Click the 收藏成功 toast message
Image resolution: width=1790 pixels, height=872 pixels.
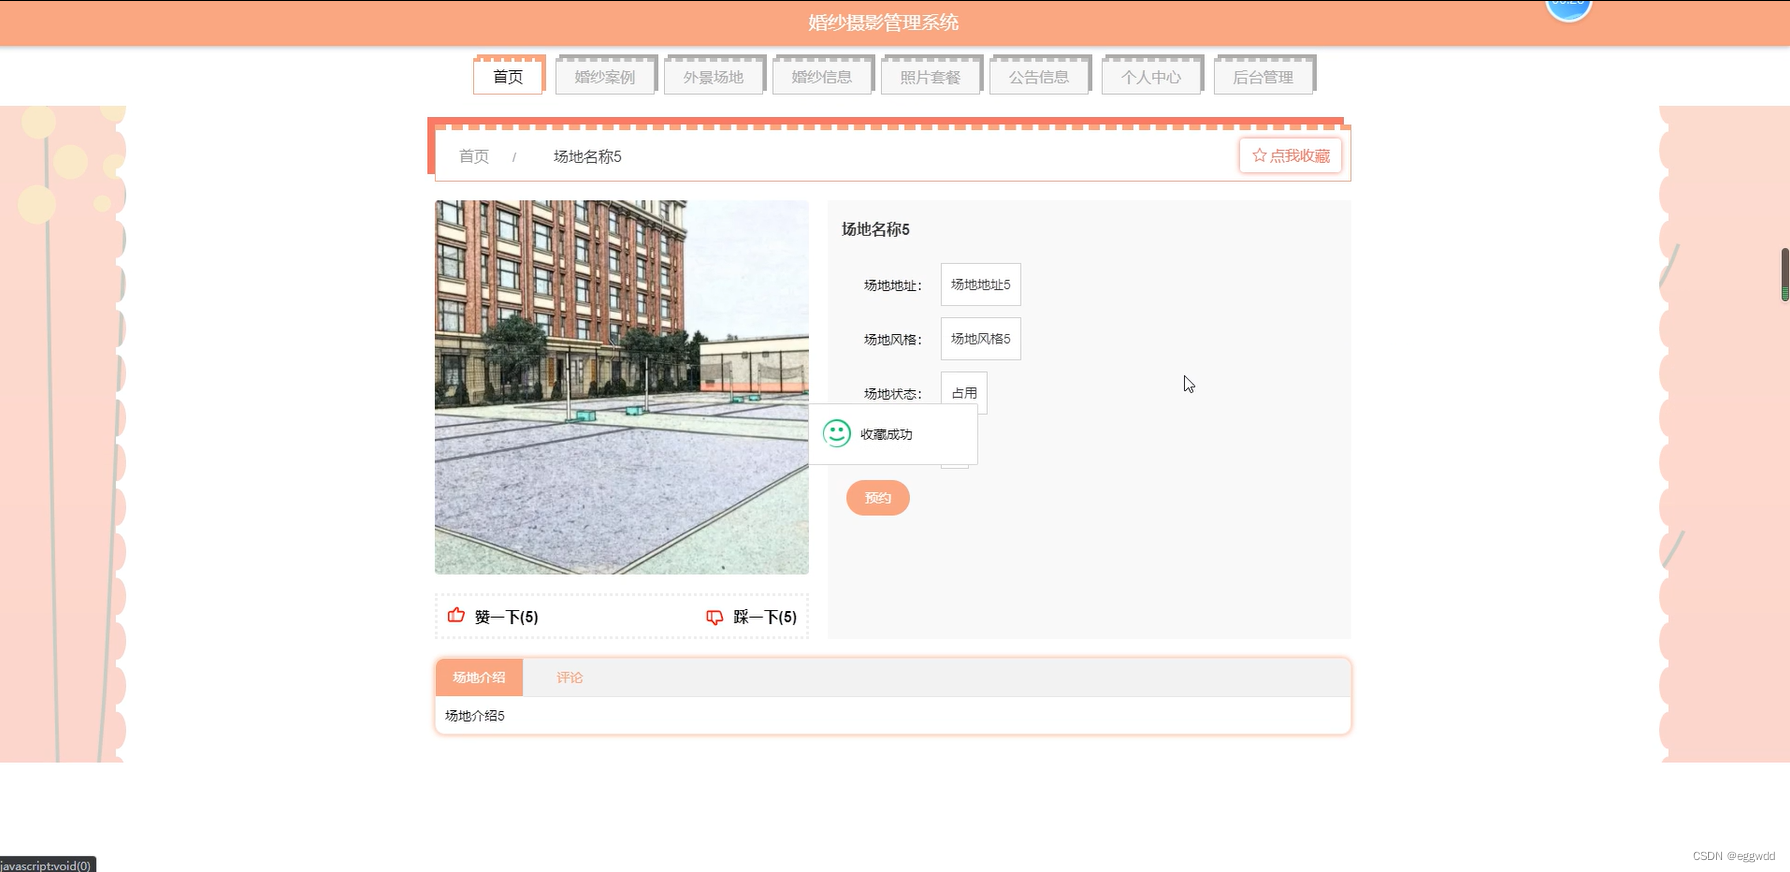coord(893,434)
